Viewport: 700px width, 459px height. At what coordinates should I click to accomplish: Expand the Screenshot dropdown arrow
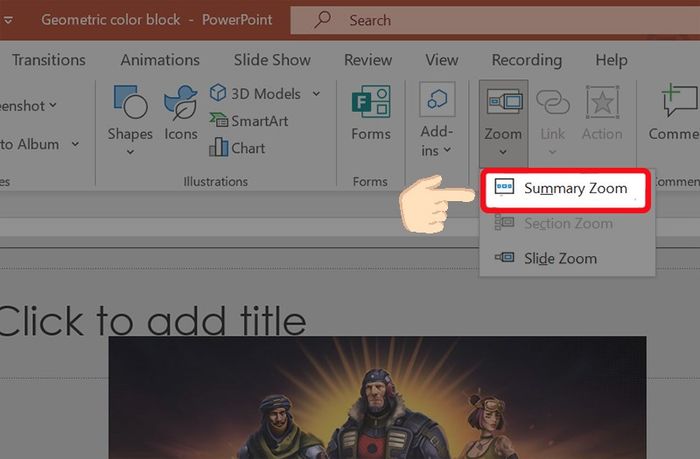point(53,105)
